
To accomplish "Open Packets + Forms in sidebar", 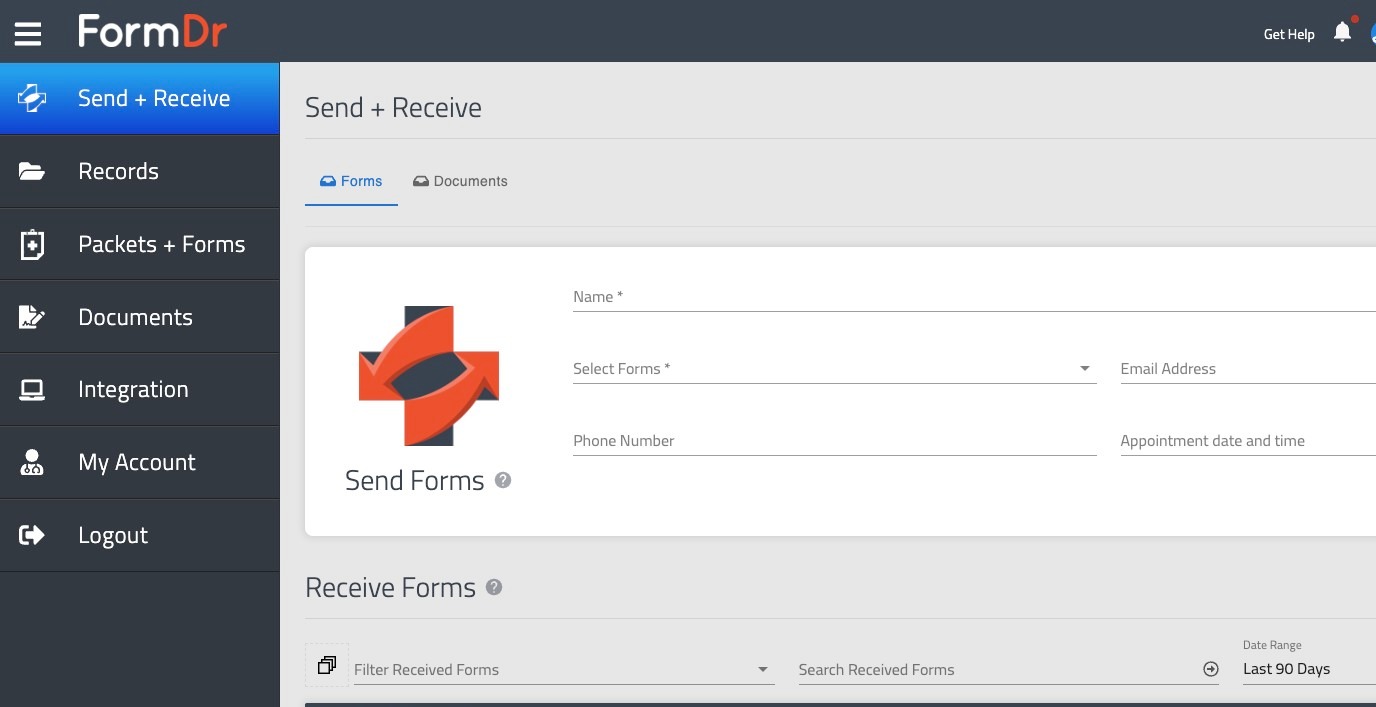I will pos(140,244).
